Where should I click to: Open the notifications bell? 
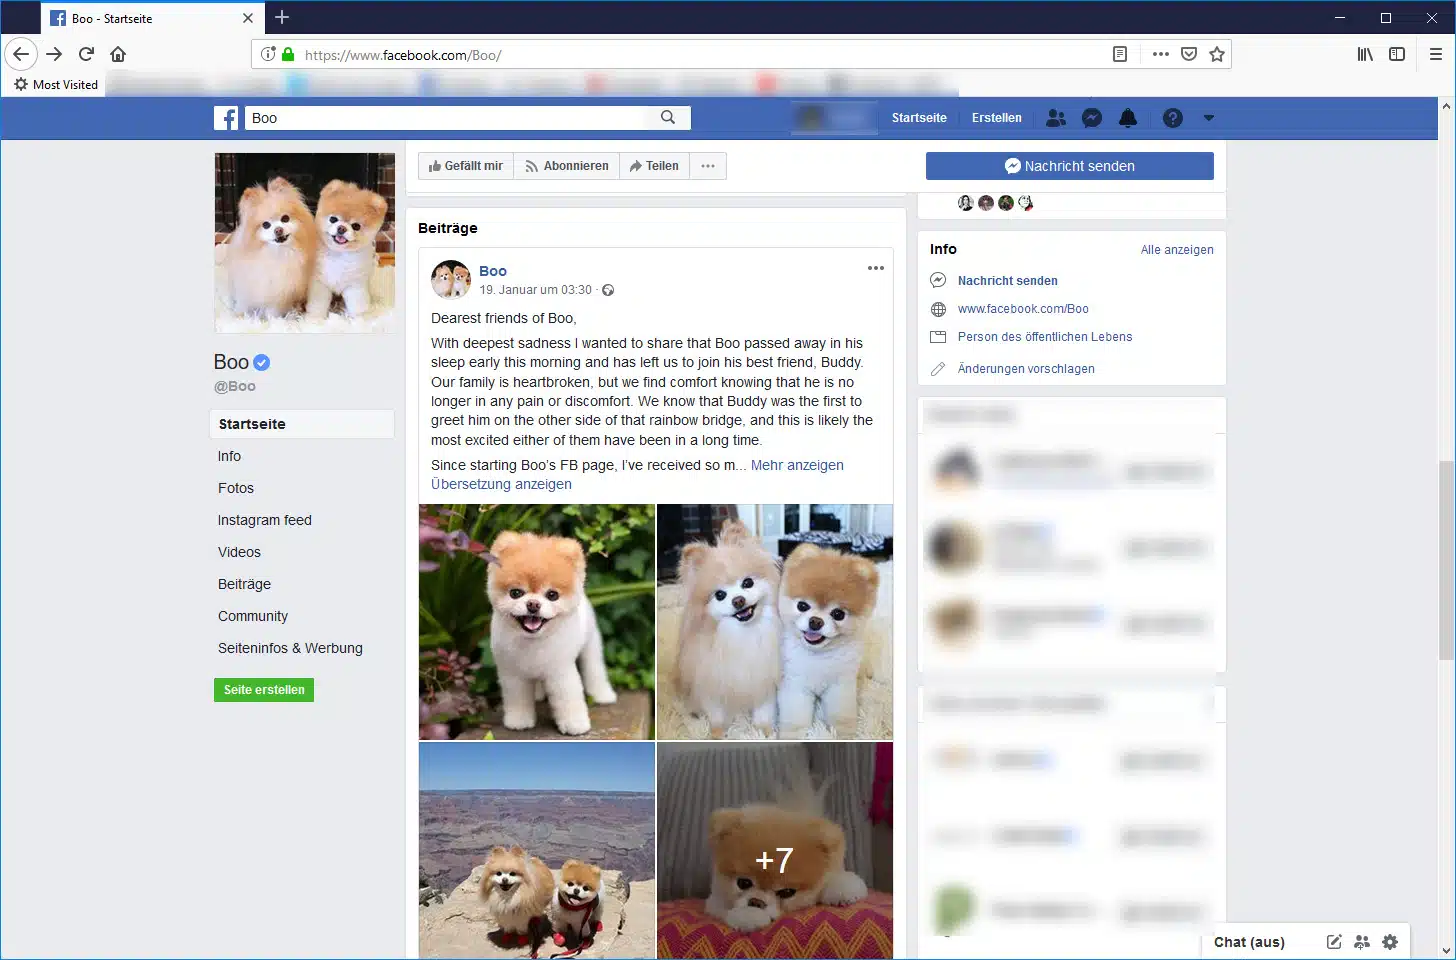(1128, 118)
